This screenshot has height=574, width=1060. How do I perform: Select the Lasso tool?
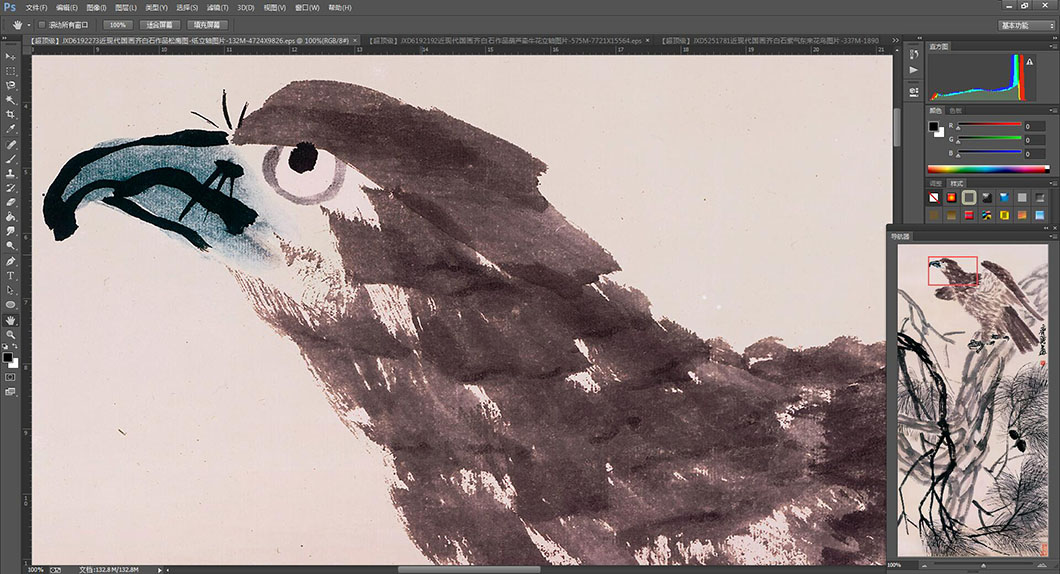pos(10,86)
